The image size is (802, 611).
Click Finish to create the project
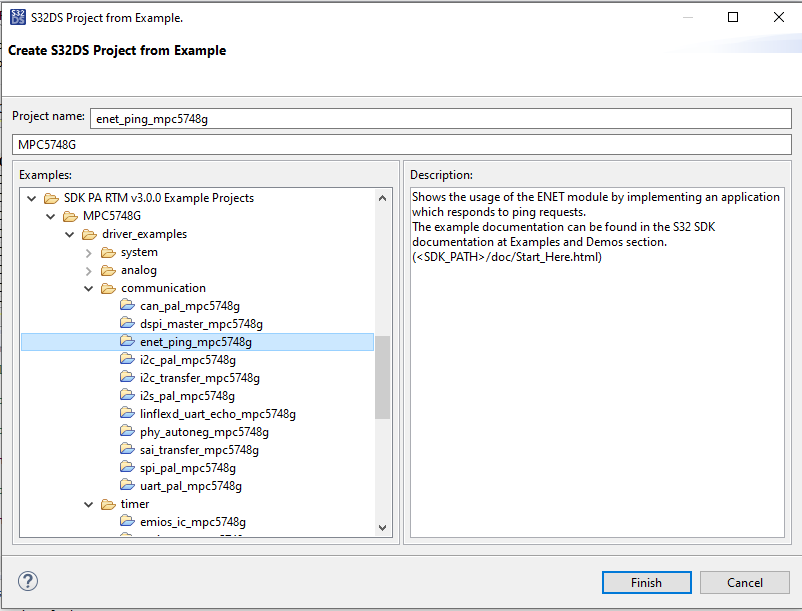647,582
